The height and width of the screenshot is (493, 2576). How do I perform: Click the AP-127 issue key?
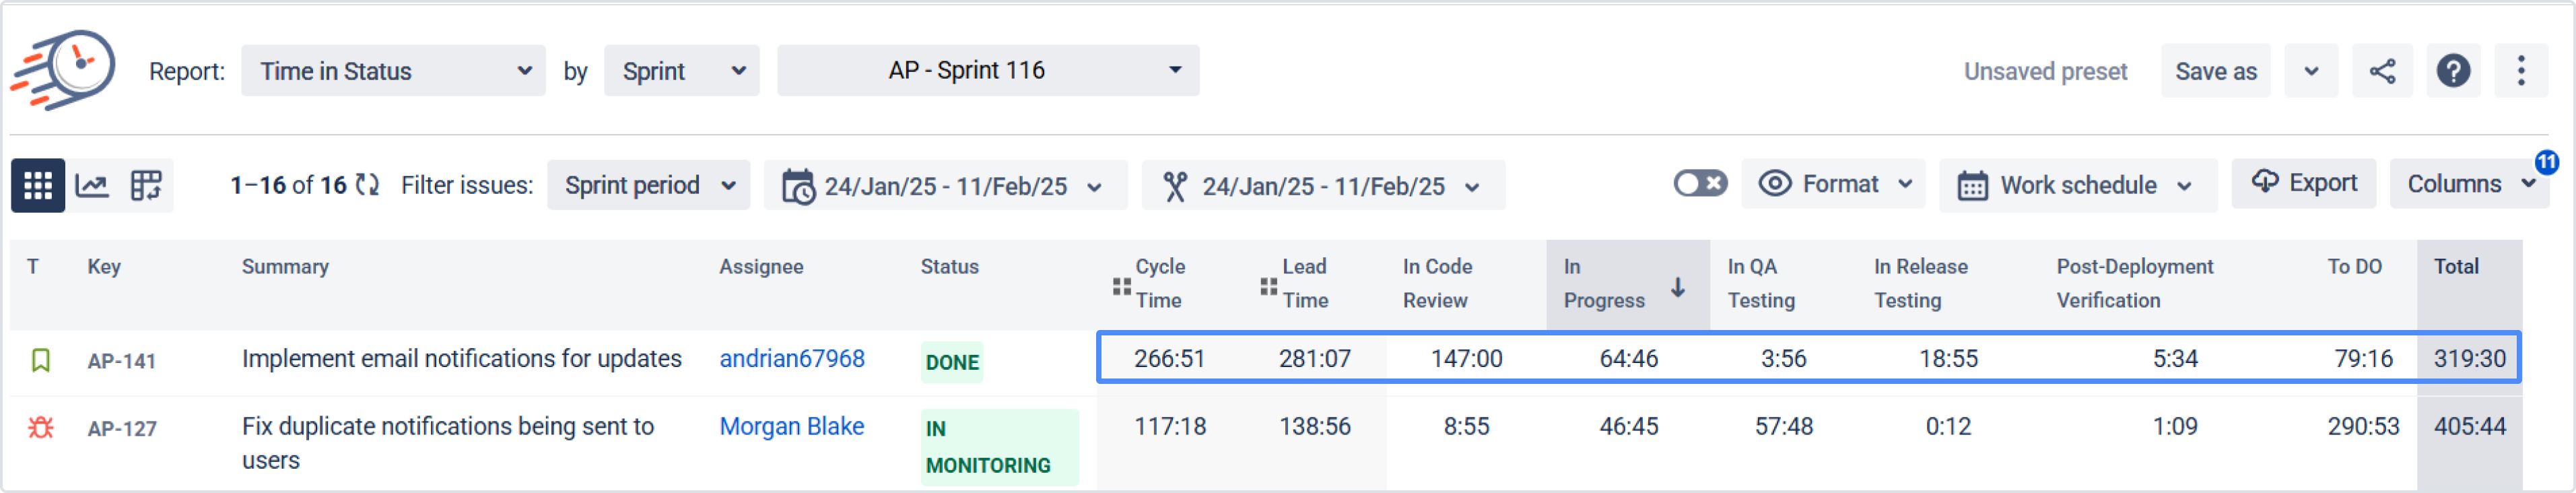click(x=122, y=429)
